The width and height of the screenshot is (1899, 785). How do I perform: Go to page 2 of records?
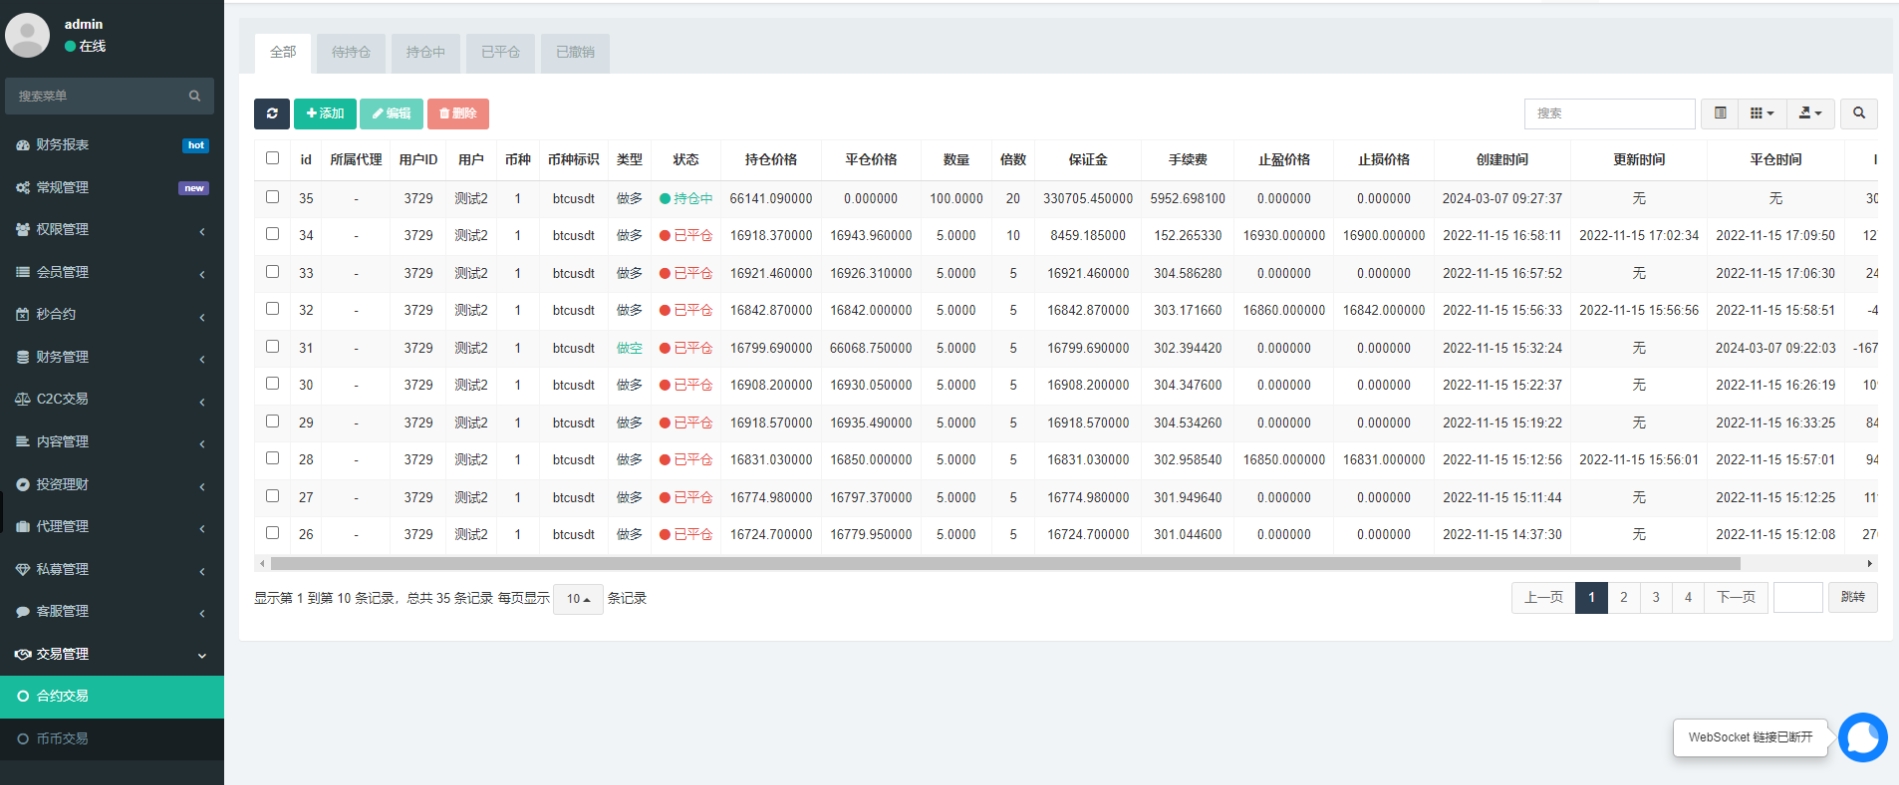(1623, 598)
